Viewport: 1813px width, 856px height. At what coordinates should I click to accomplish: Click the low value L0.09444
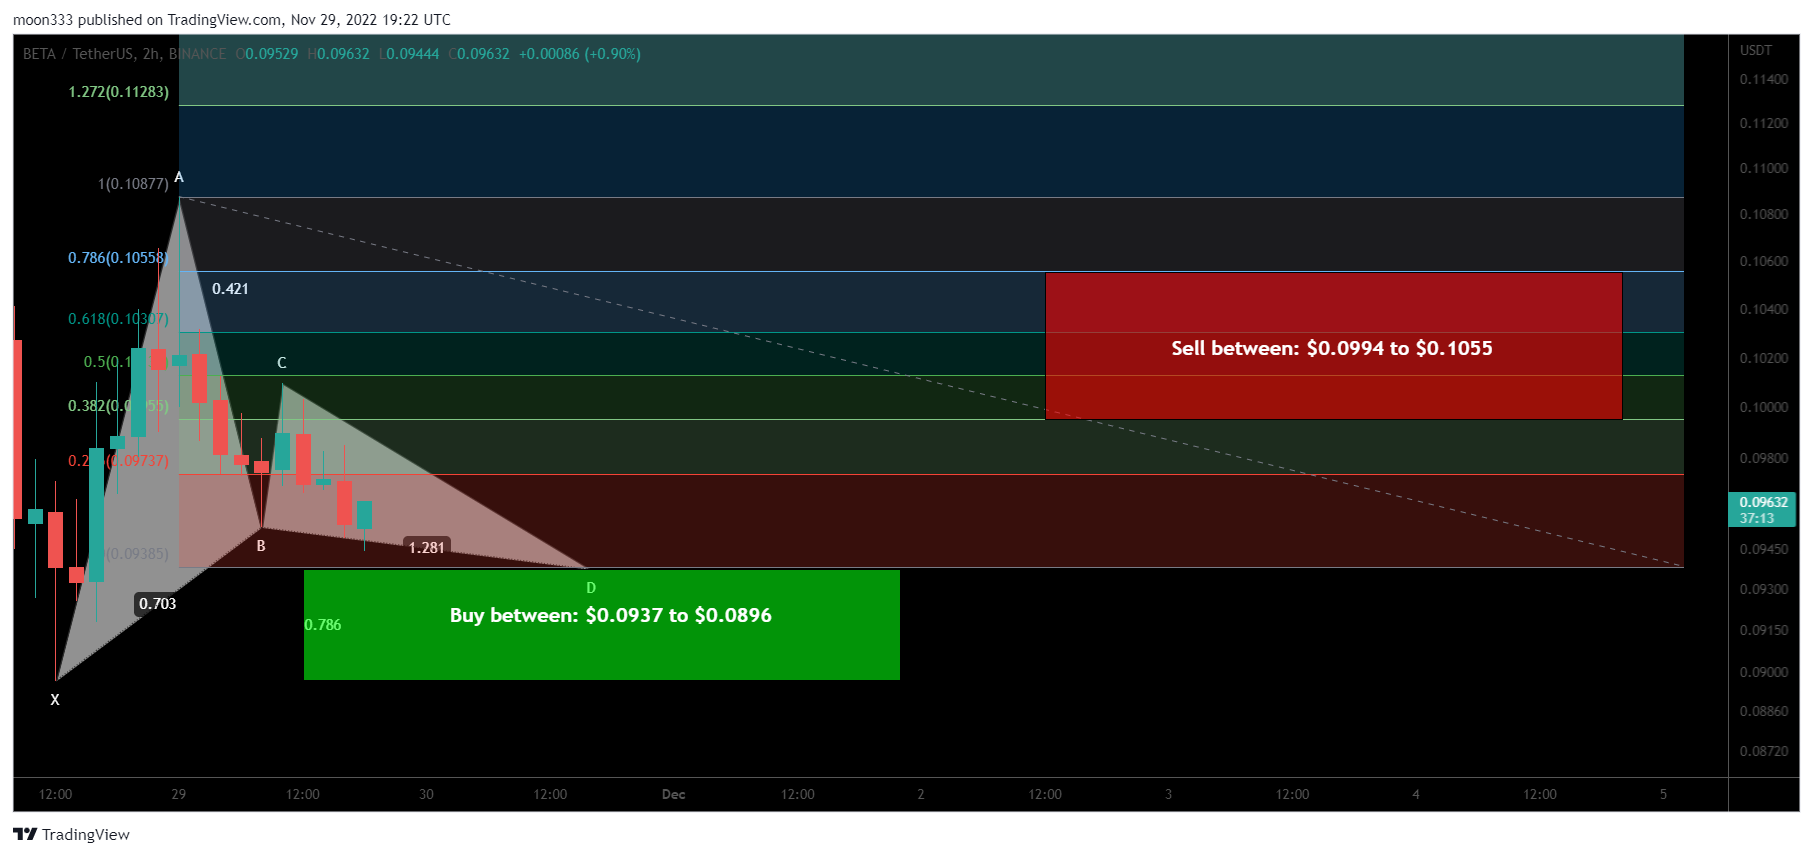coord(409,54)
